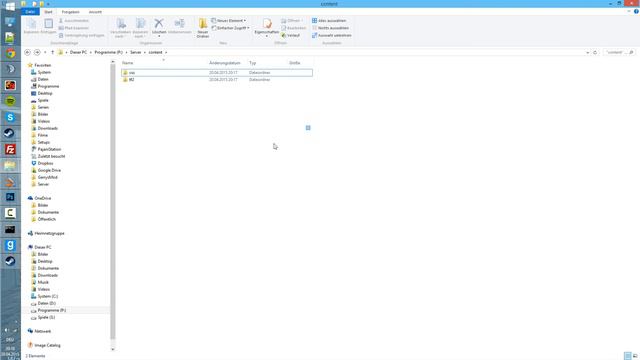The width and height of the screenshot is (640, 360).
Task: Switch to the Freigeben tab
Action: tap(71, 12)
